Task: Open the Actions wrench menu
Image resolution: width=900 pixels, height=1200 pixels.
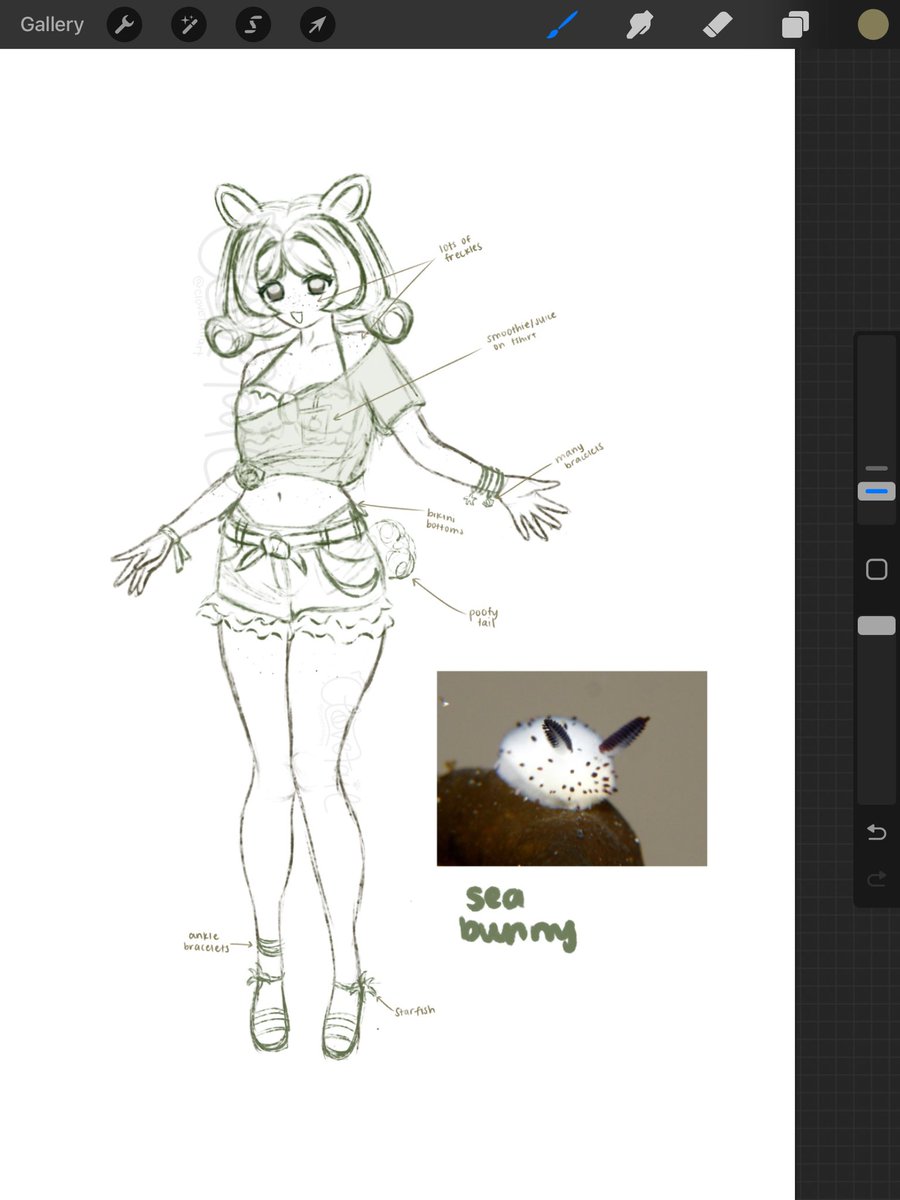Action: coord(124,25)
